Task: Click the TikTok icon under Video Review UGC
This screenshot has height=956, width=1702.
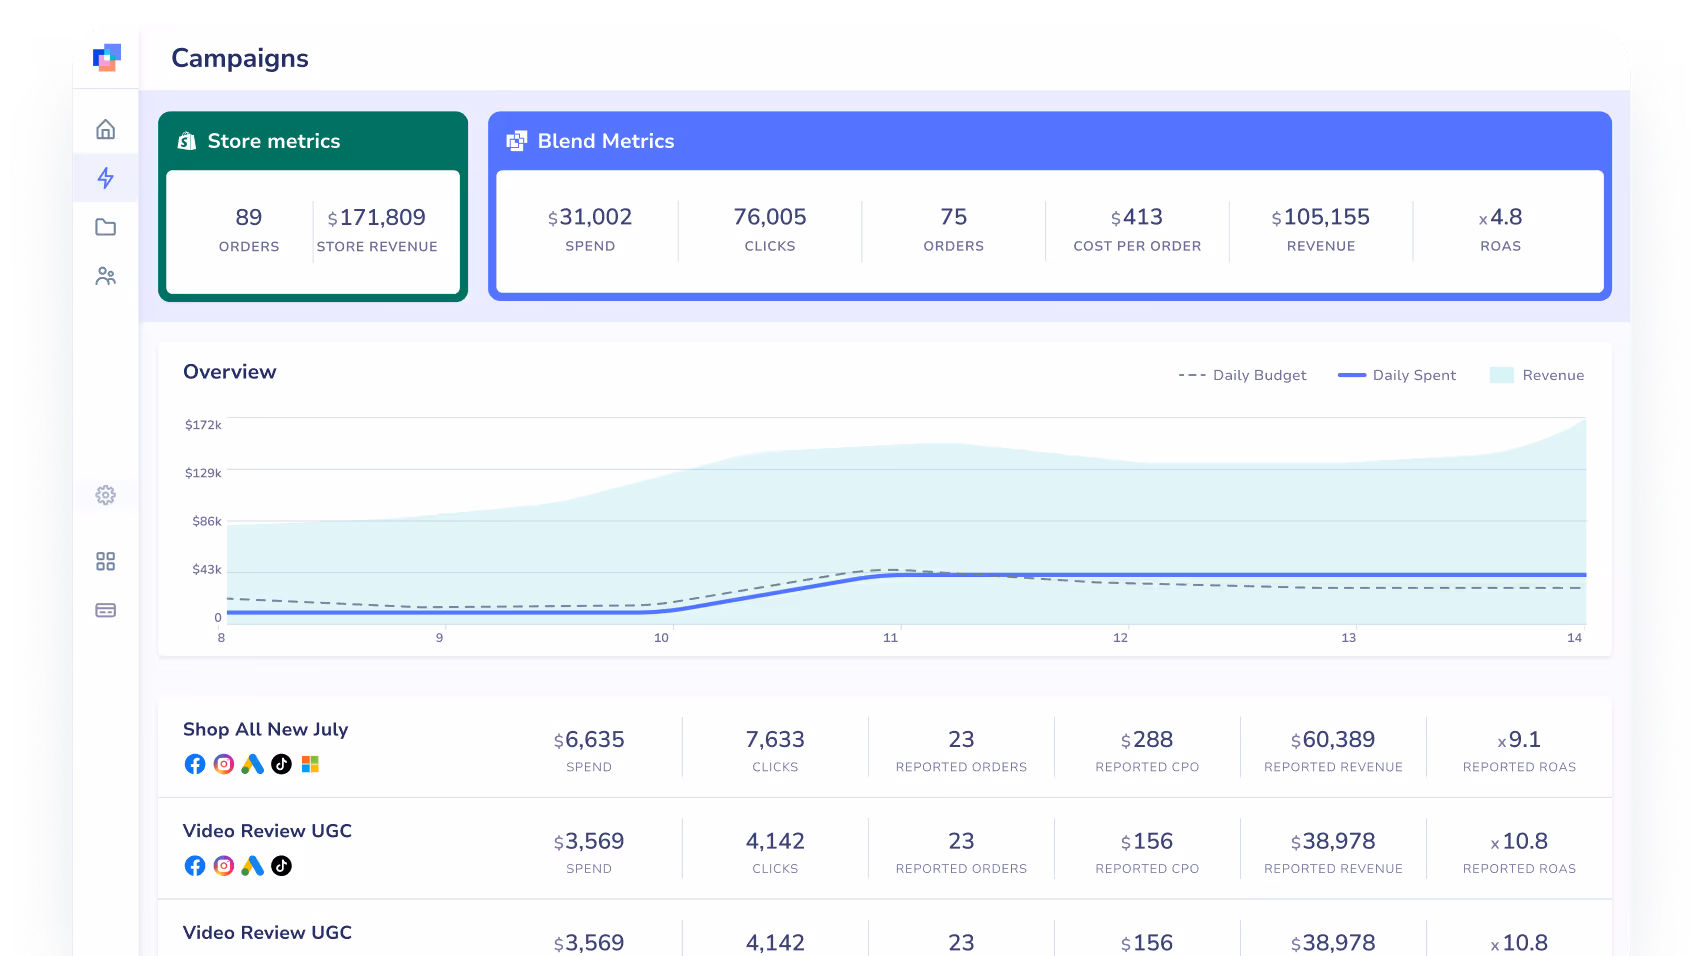Action: (x=282, y=866)
